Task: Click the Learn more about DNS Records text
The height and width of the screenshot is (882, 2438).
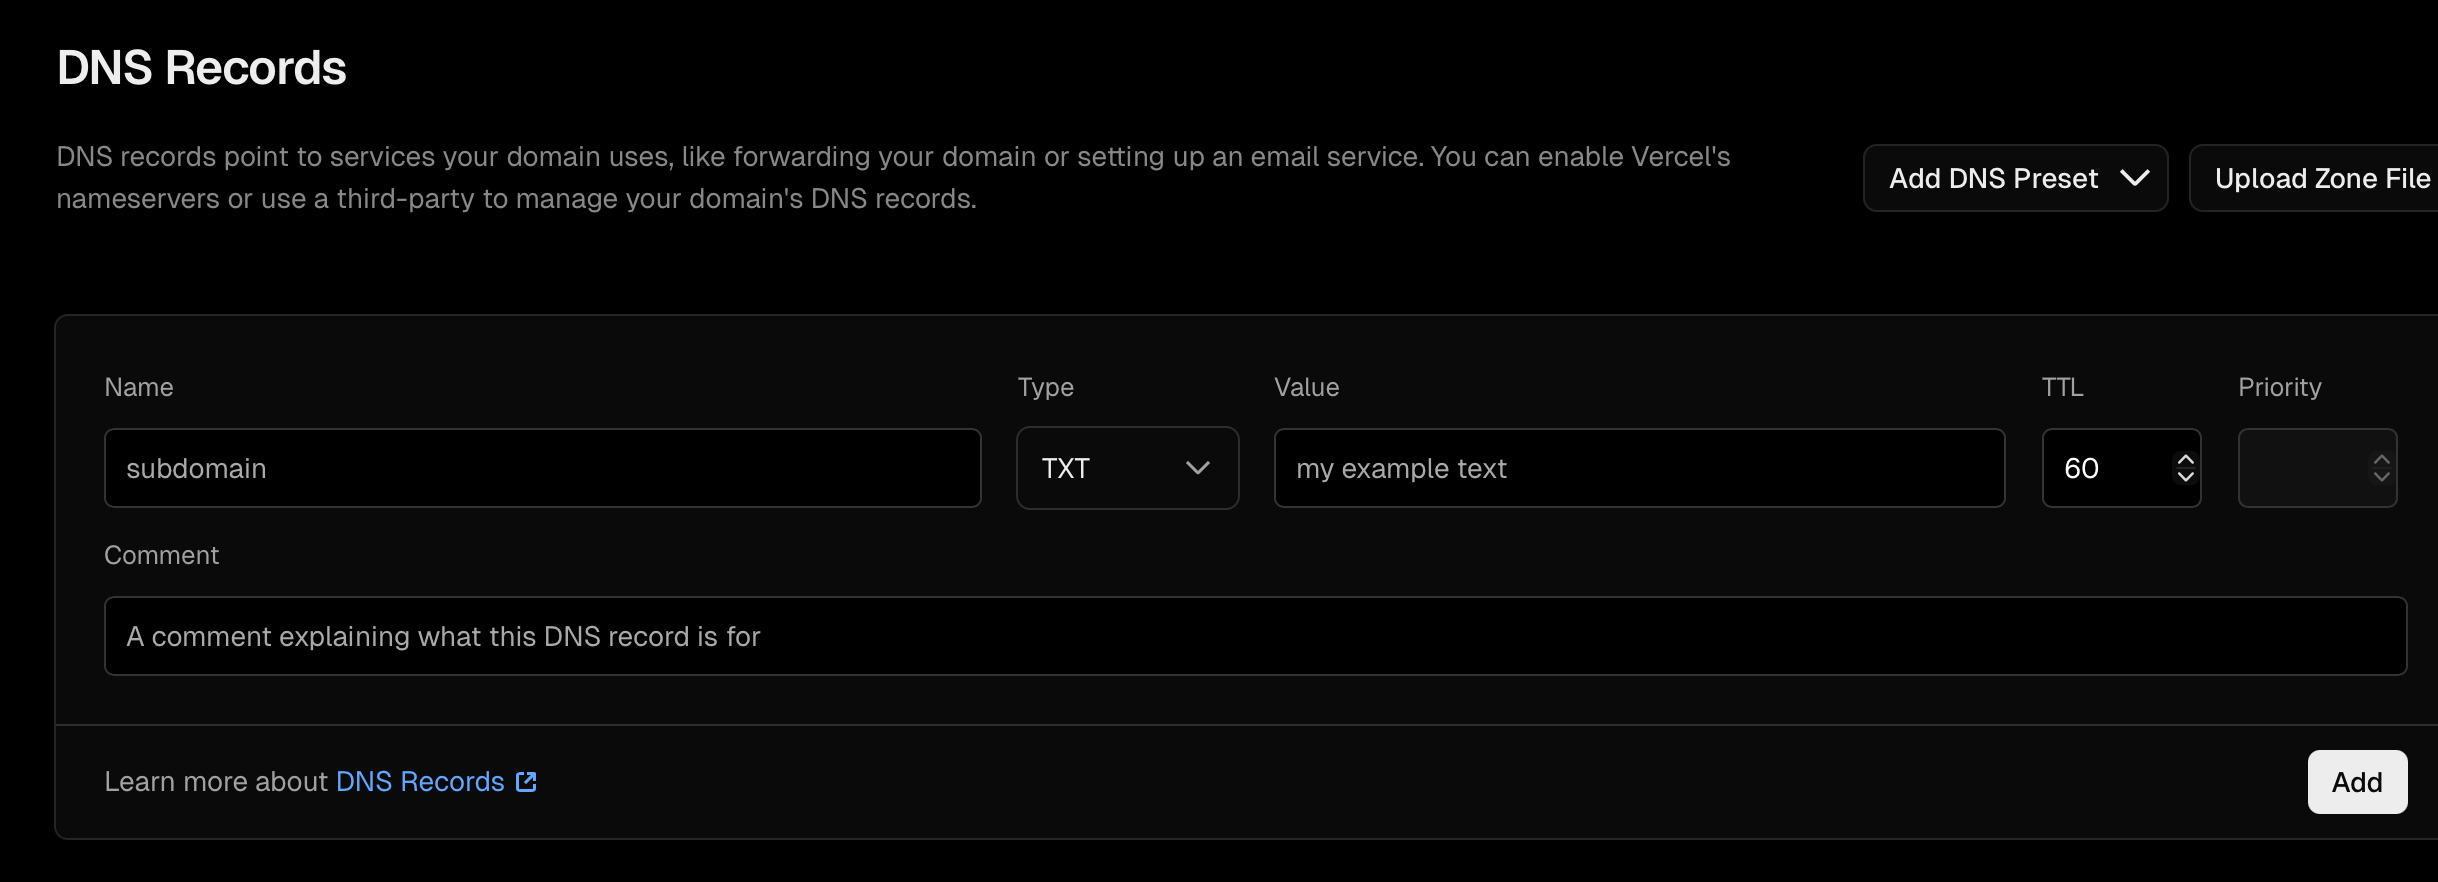Action: coord(215,781)
